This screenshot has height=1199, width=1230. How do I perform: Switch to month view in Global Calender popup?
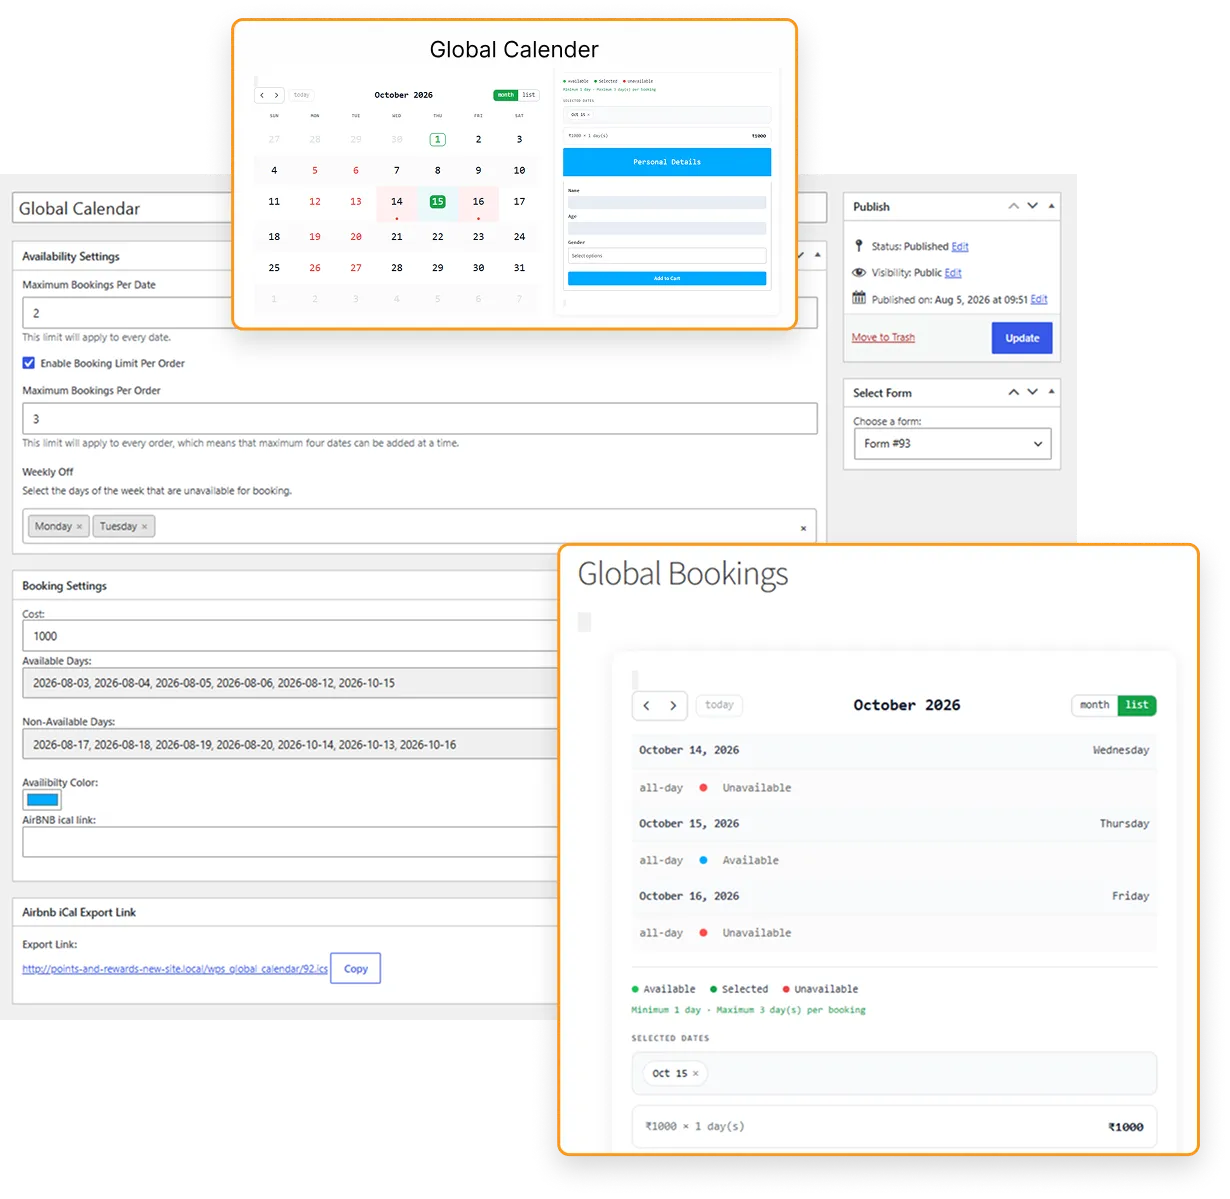506,95
